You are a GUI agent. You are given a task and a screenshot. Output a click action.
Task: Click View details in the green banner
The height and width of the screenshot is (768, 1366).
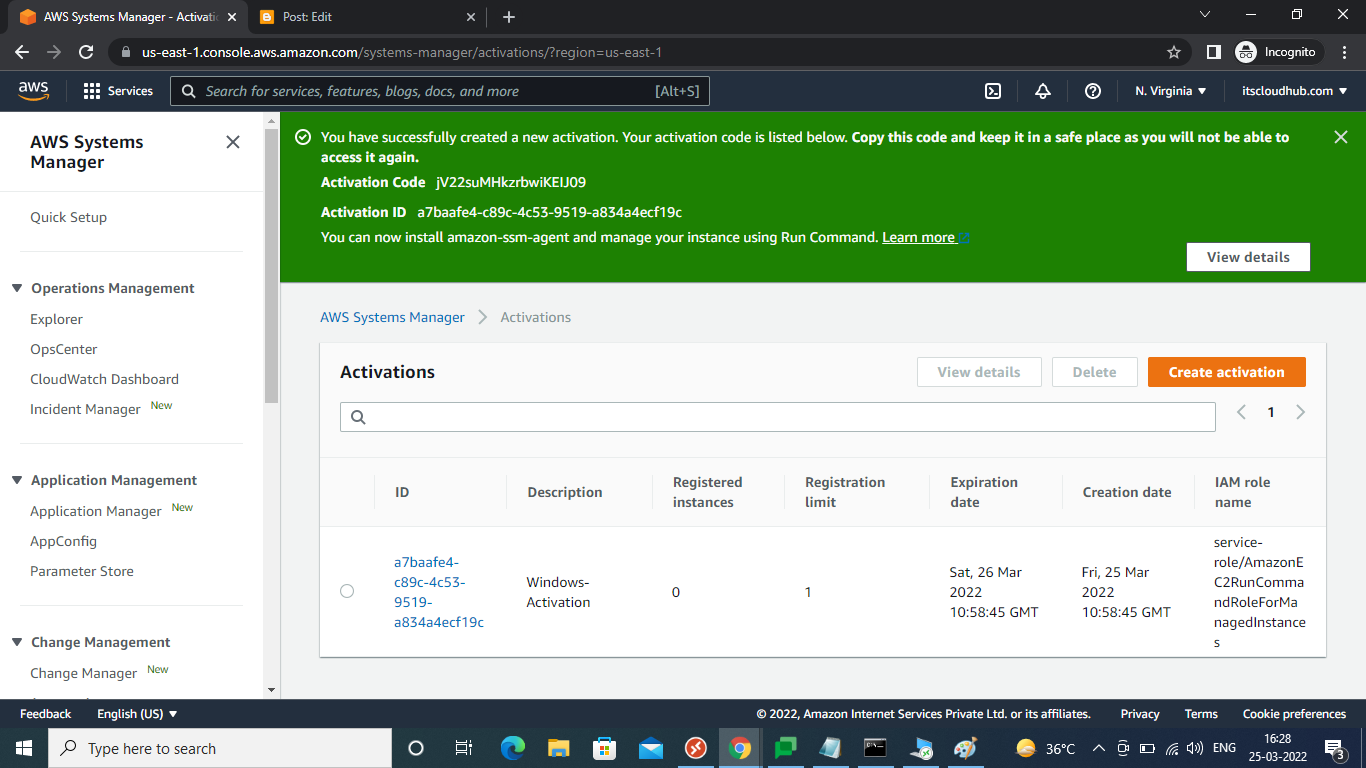(x=1248, y=257)
